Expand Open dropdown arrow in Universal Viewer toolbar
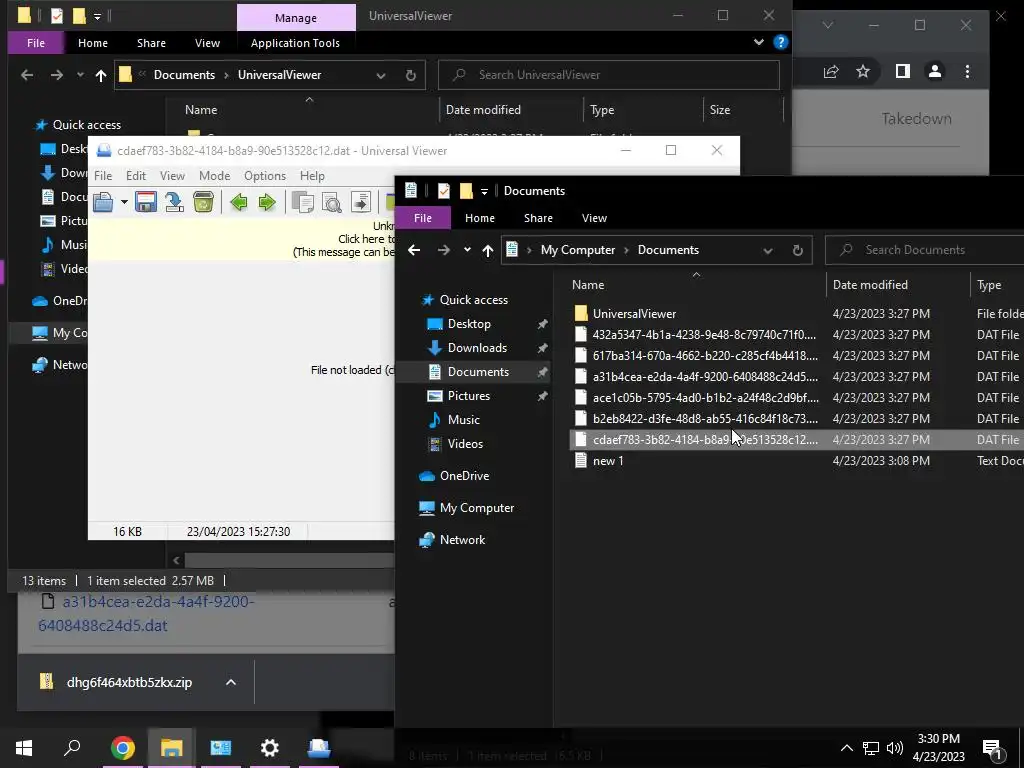Screen dimensions: 1024x768 123,202
